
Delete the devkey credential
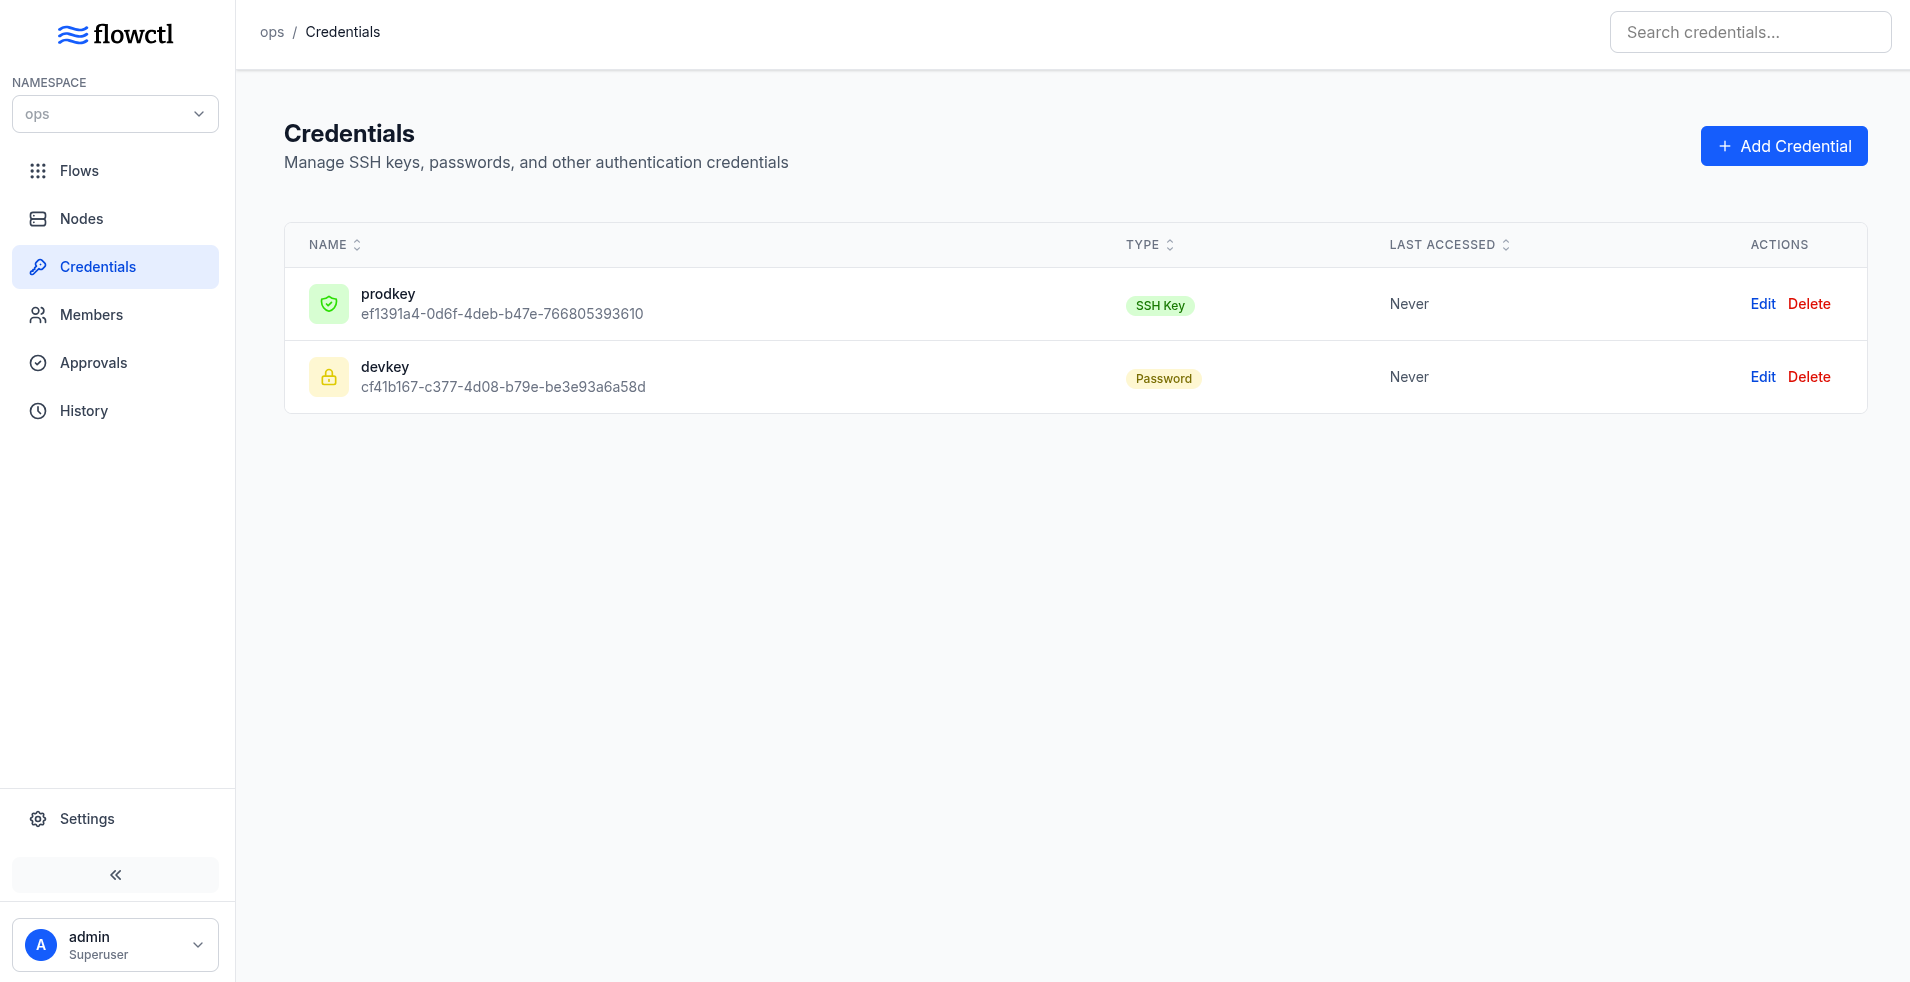click(x=1809, y=377)
